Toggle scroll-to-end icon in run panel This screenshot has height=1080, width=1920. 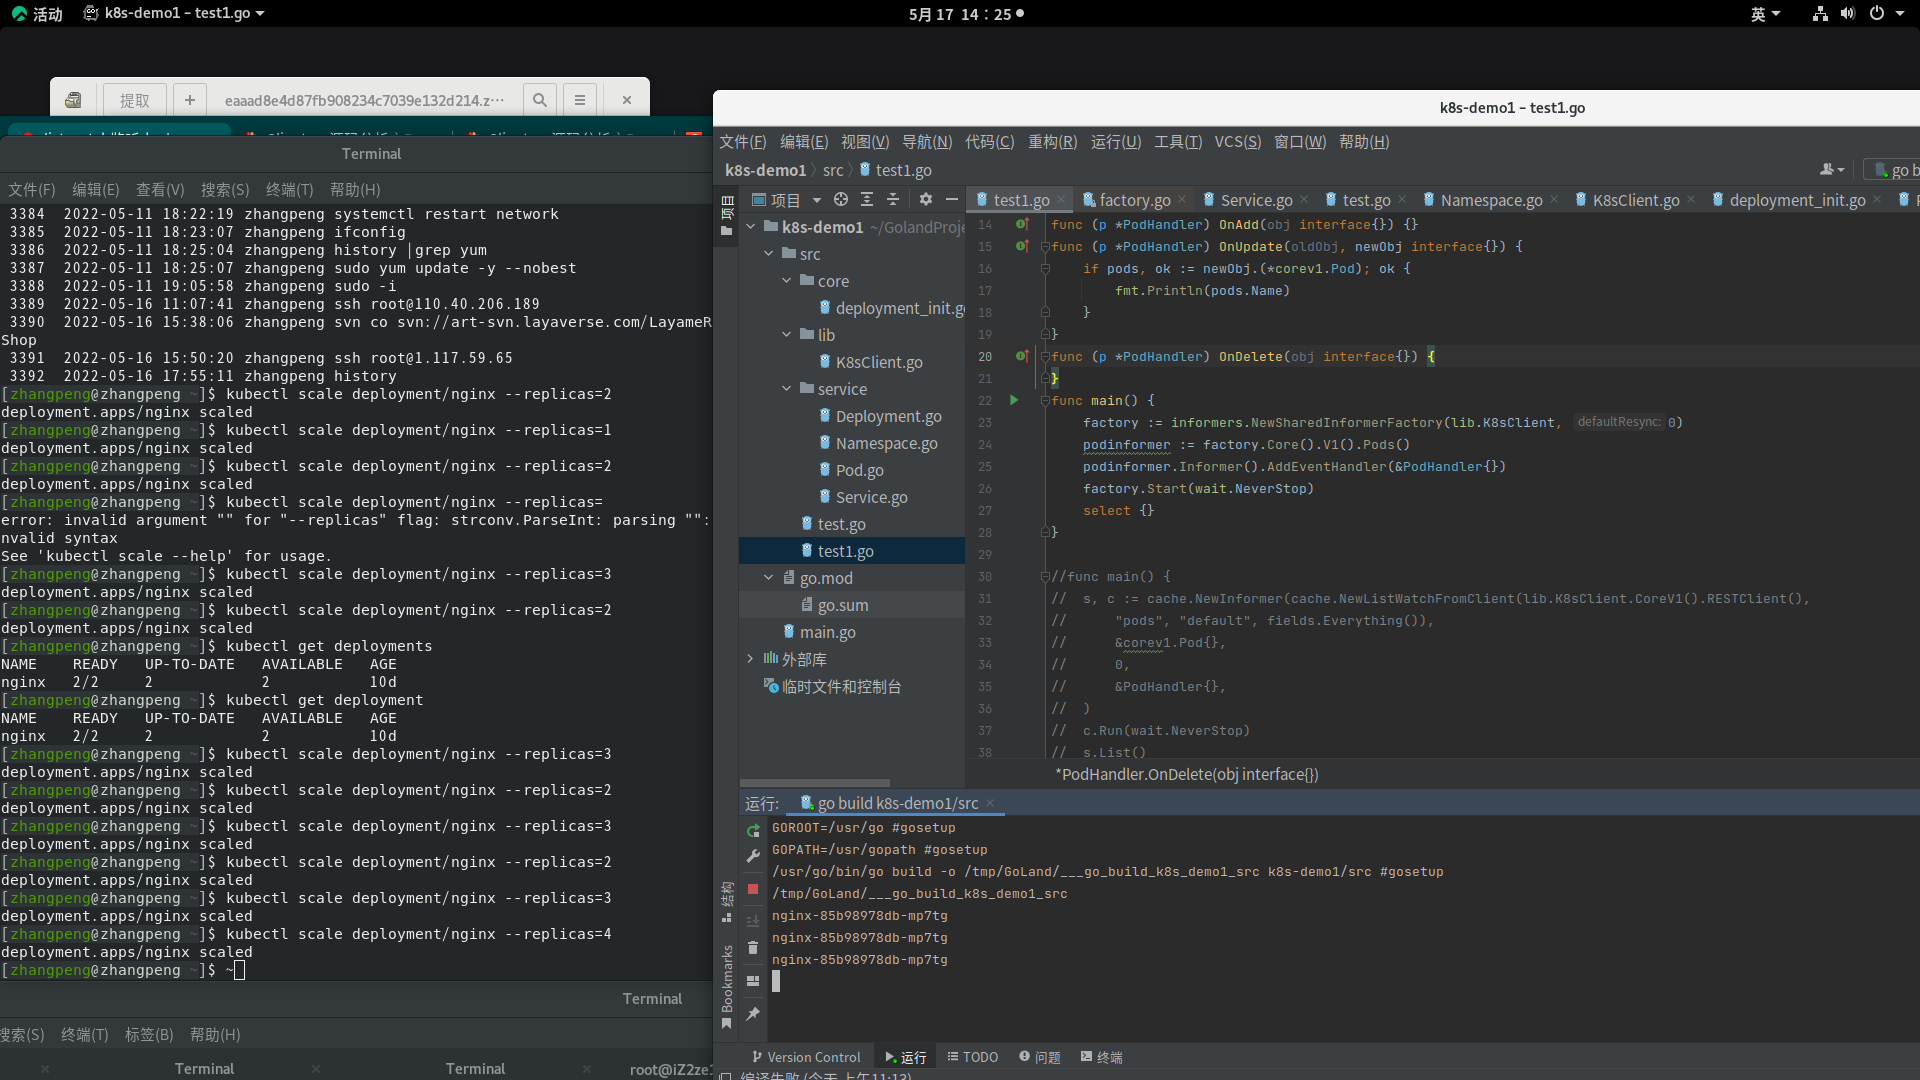(x=753, y=921)
